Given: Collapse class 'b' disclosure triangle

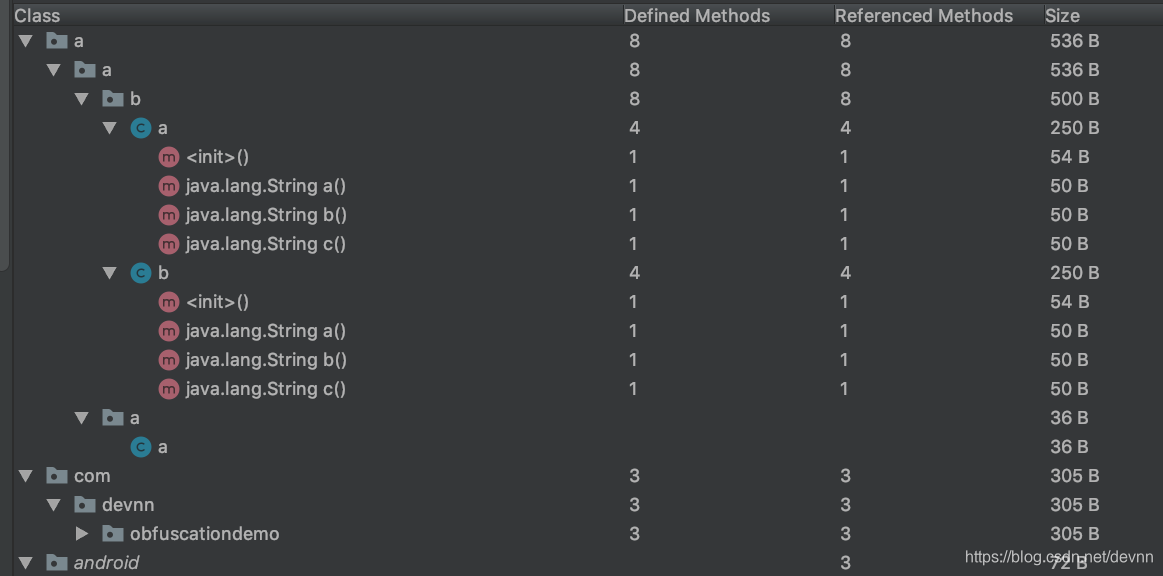Looking at the screenshot, I should [x=110, y=273].
